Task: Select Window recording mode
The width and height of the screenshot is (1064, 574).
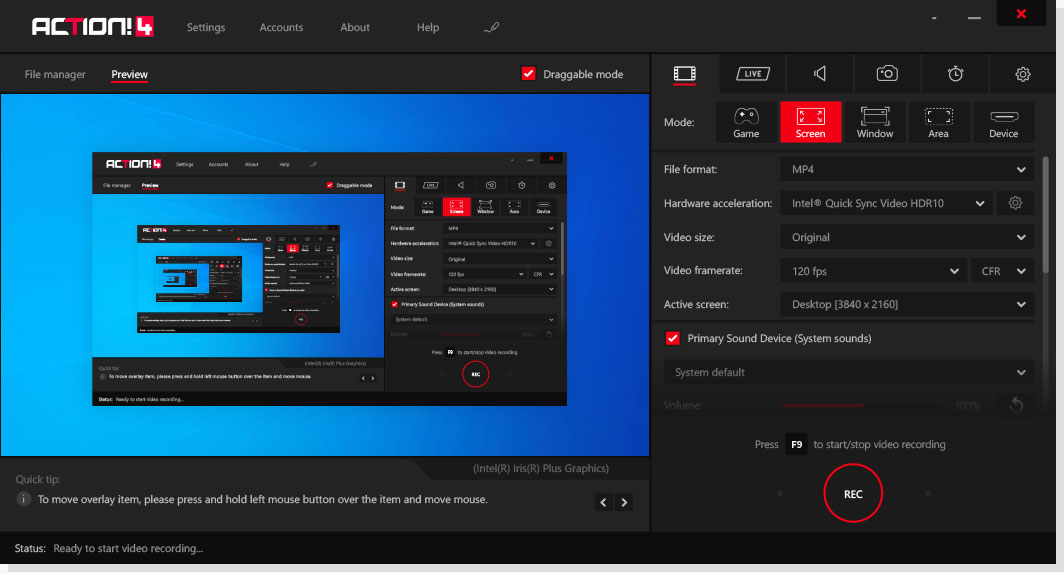Action: tap(875, 122)
